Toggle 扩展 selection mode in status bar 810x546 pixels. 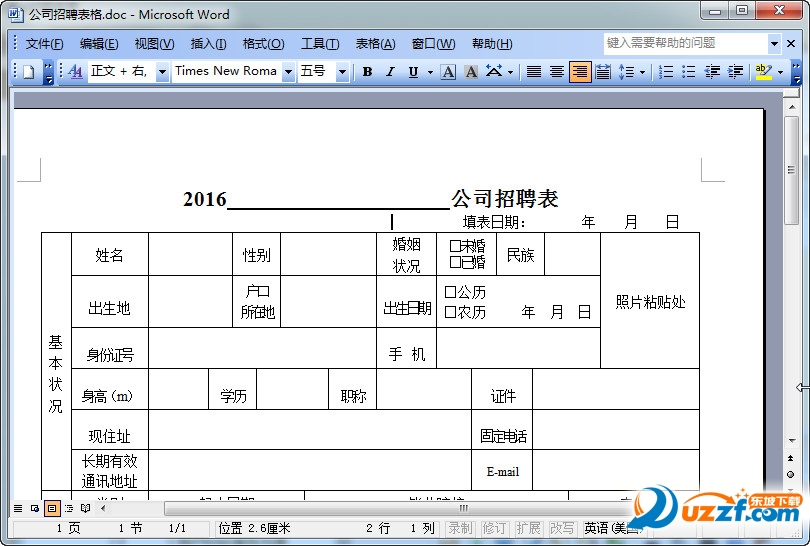pyautogui.click(x=528, y=528)
